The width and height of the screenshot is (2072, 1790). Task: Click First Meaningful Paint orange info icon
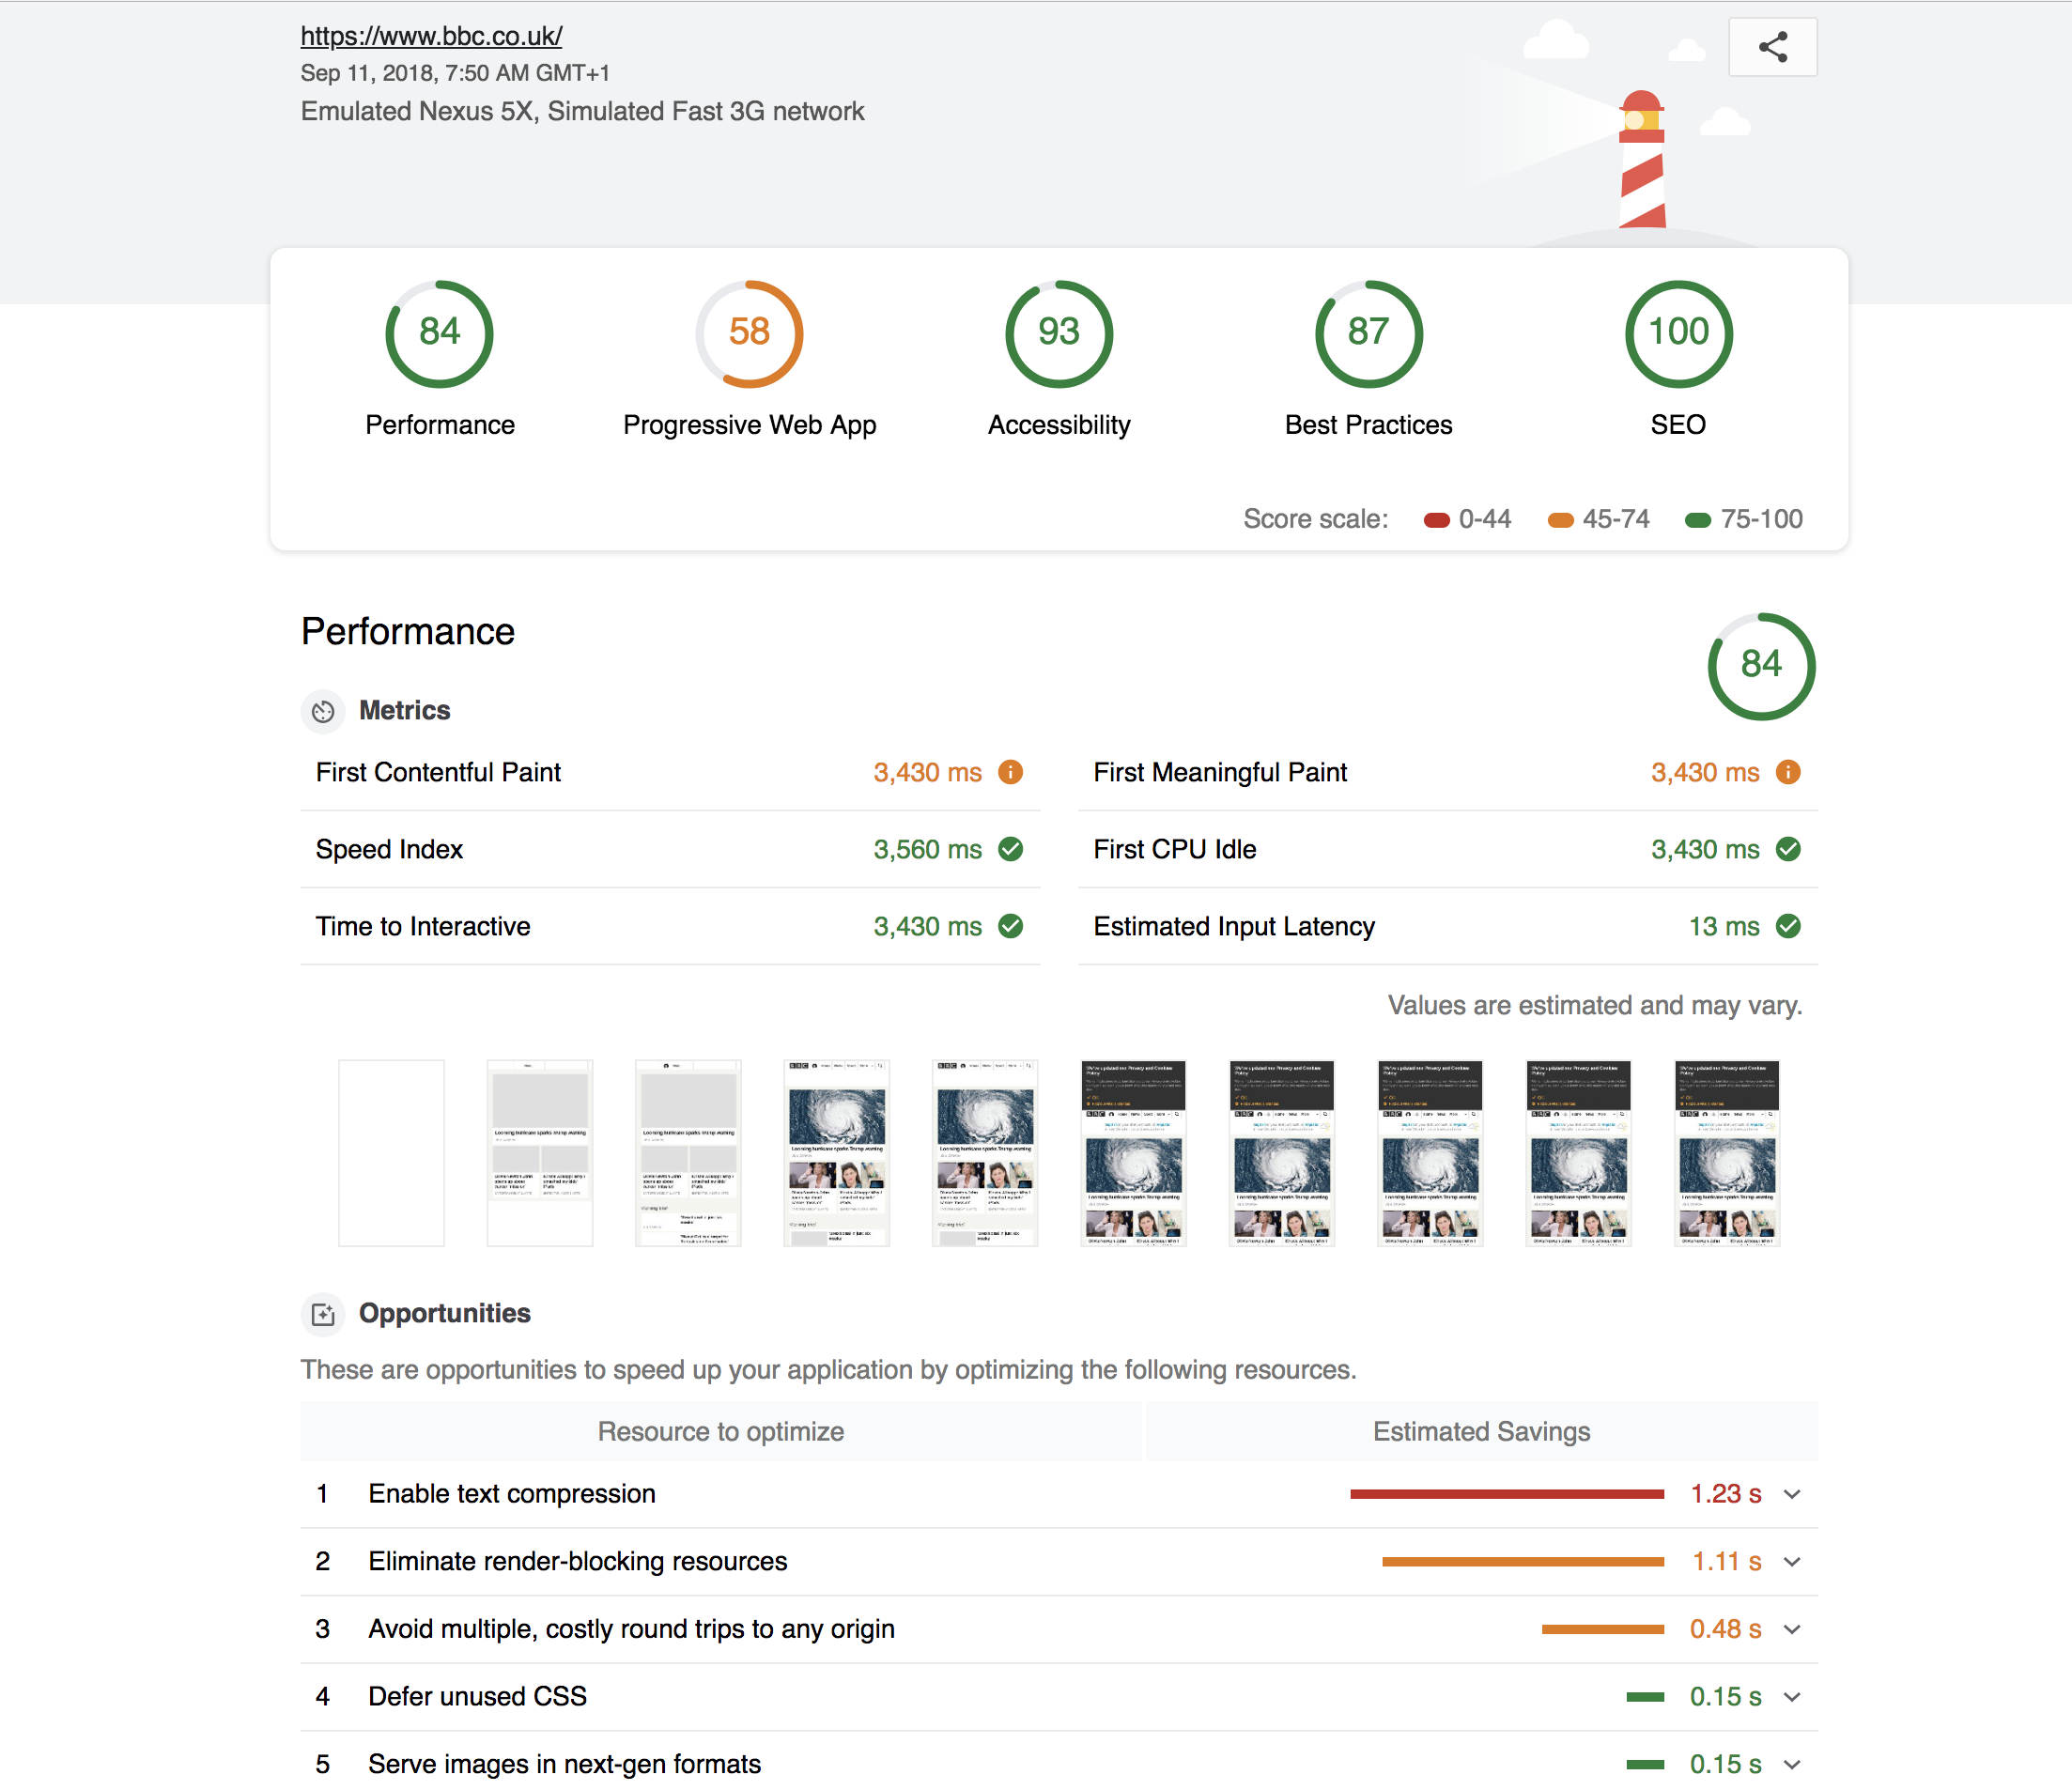tap(1788, 772)
